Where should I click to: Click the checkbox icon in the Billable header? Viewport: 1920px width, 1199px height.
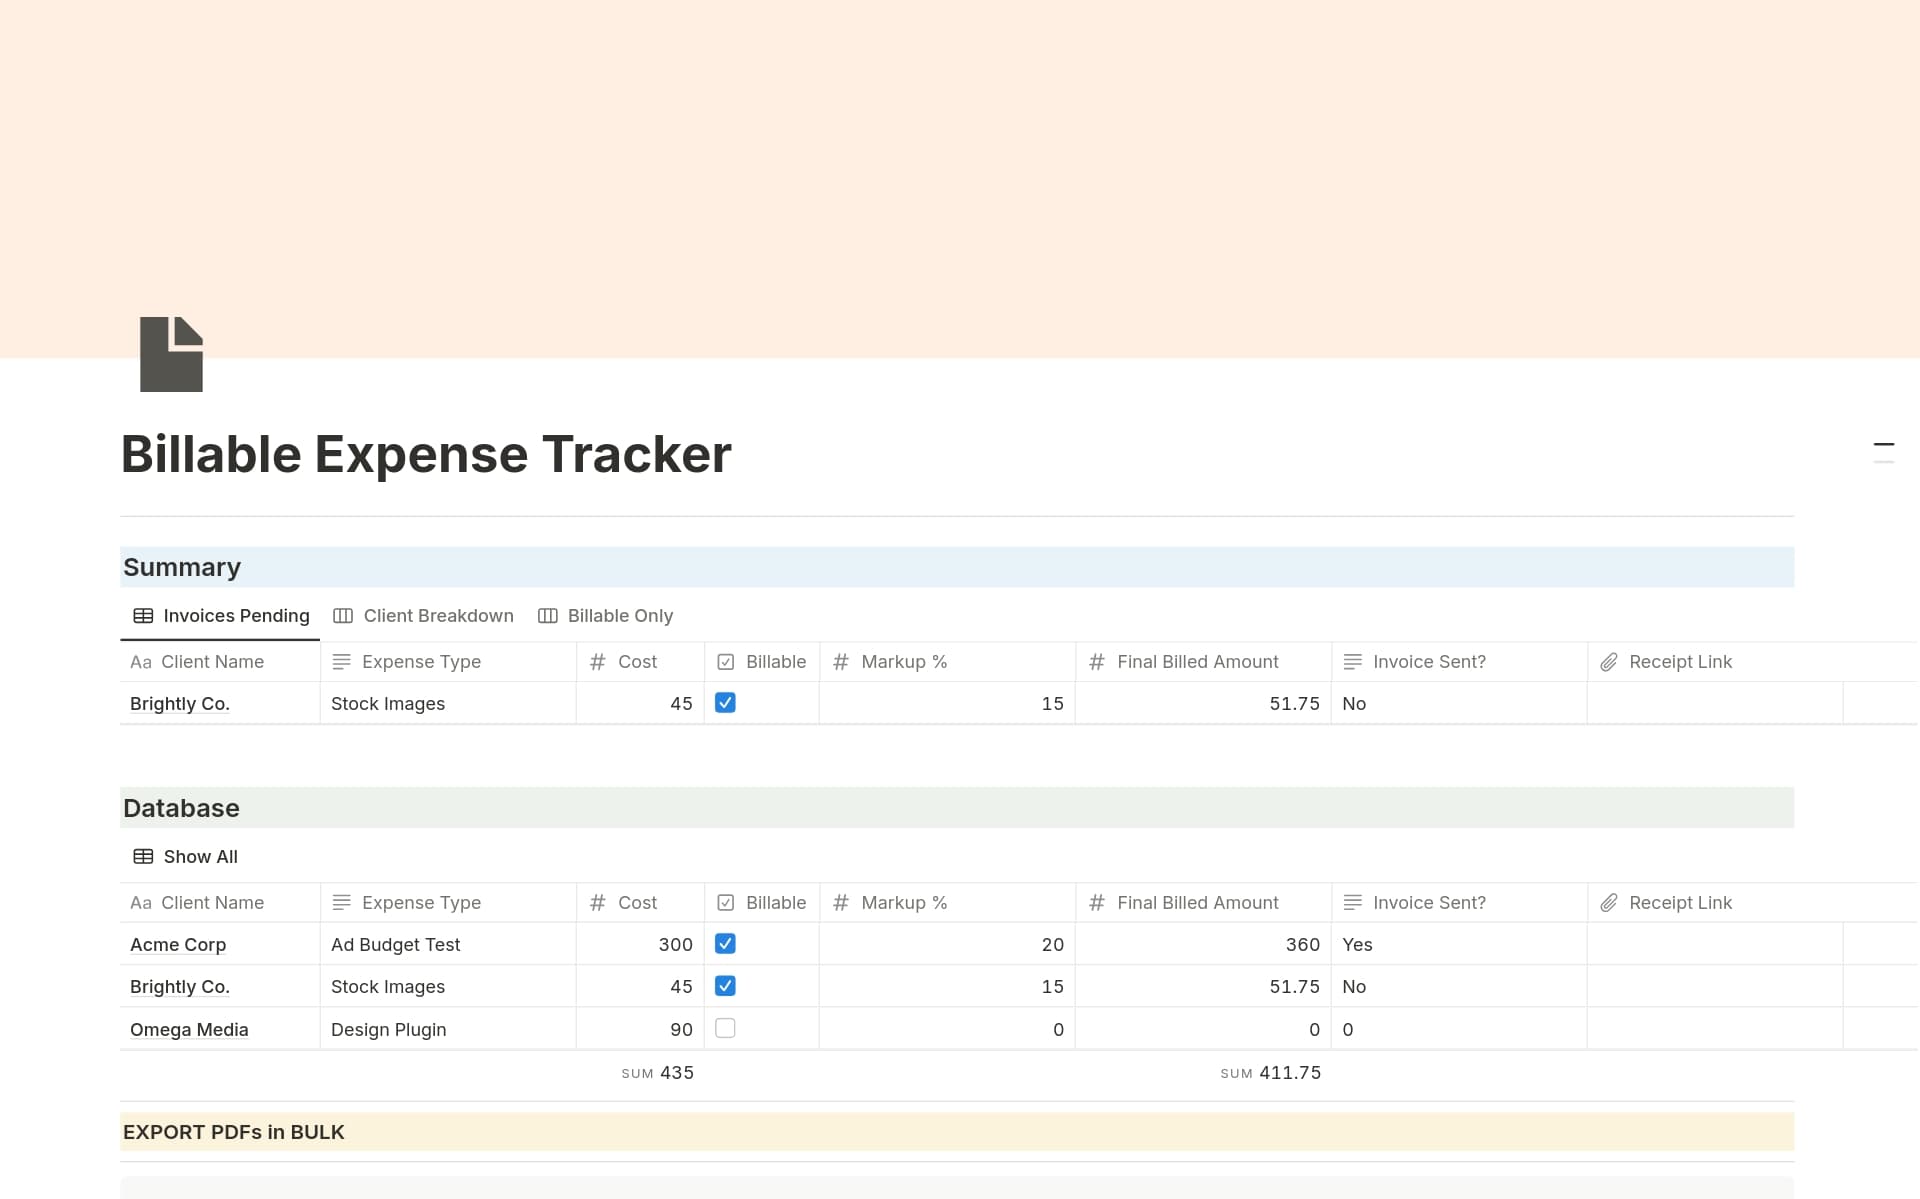click(x=724, y=661)
